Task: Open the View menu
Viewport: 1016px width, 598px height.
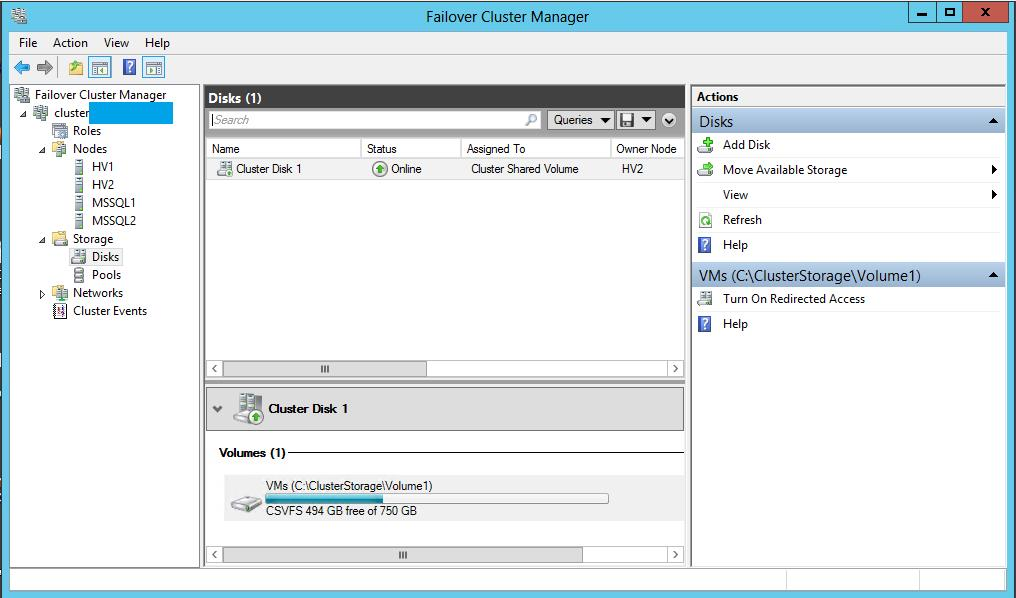Action: (x=116, y=43)
